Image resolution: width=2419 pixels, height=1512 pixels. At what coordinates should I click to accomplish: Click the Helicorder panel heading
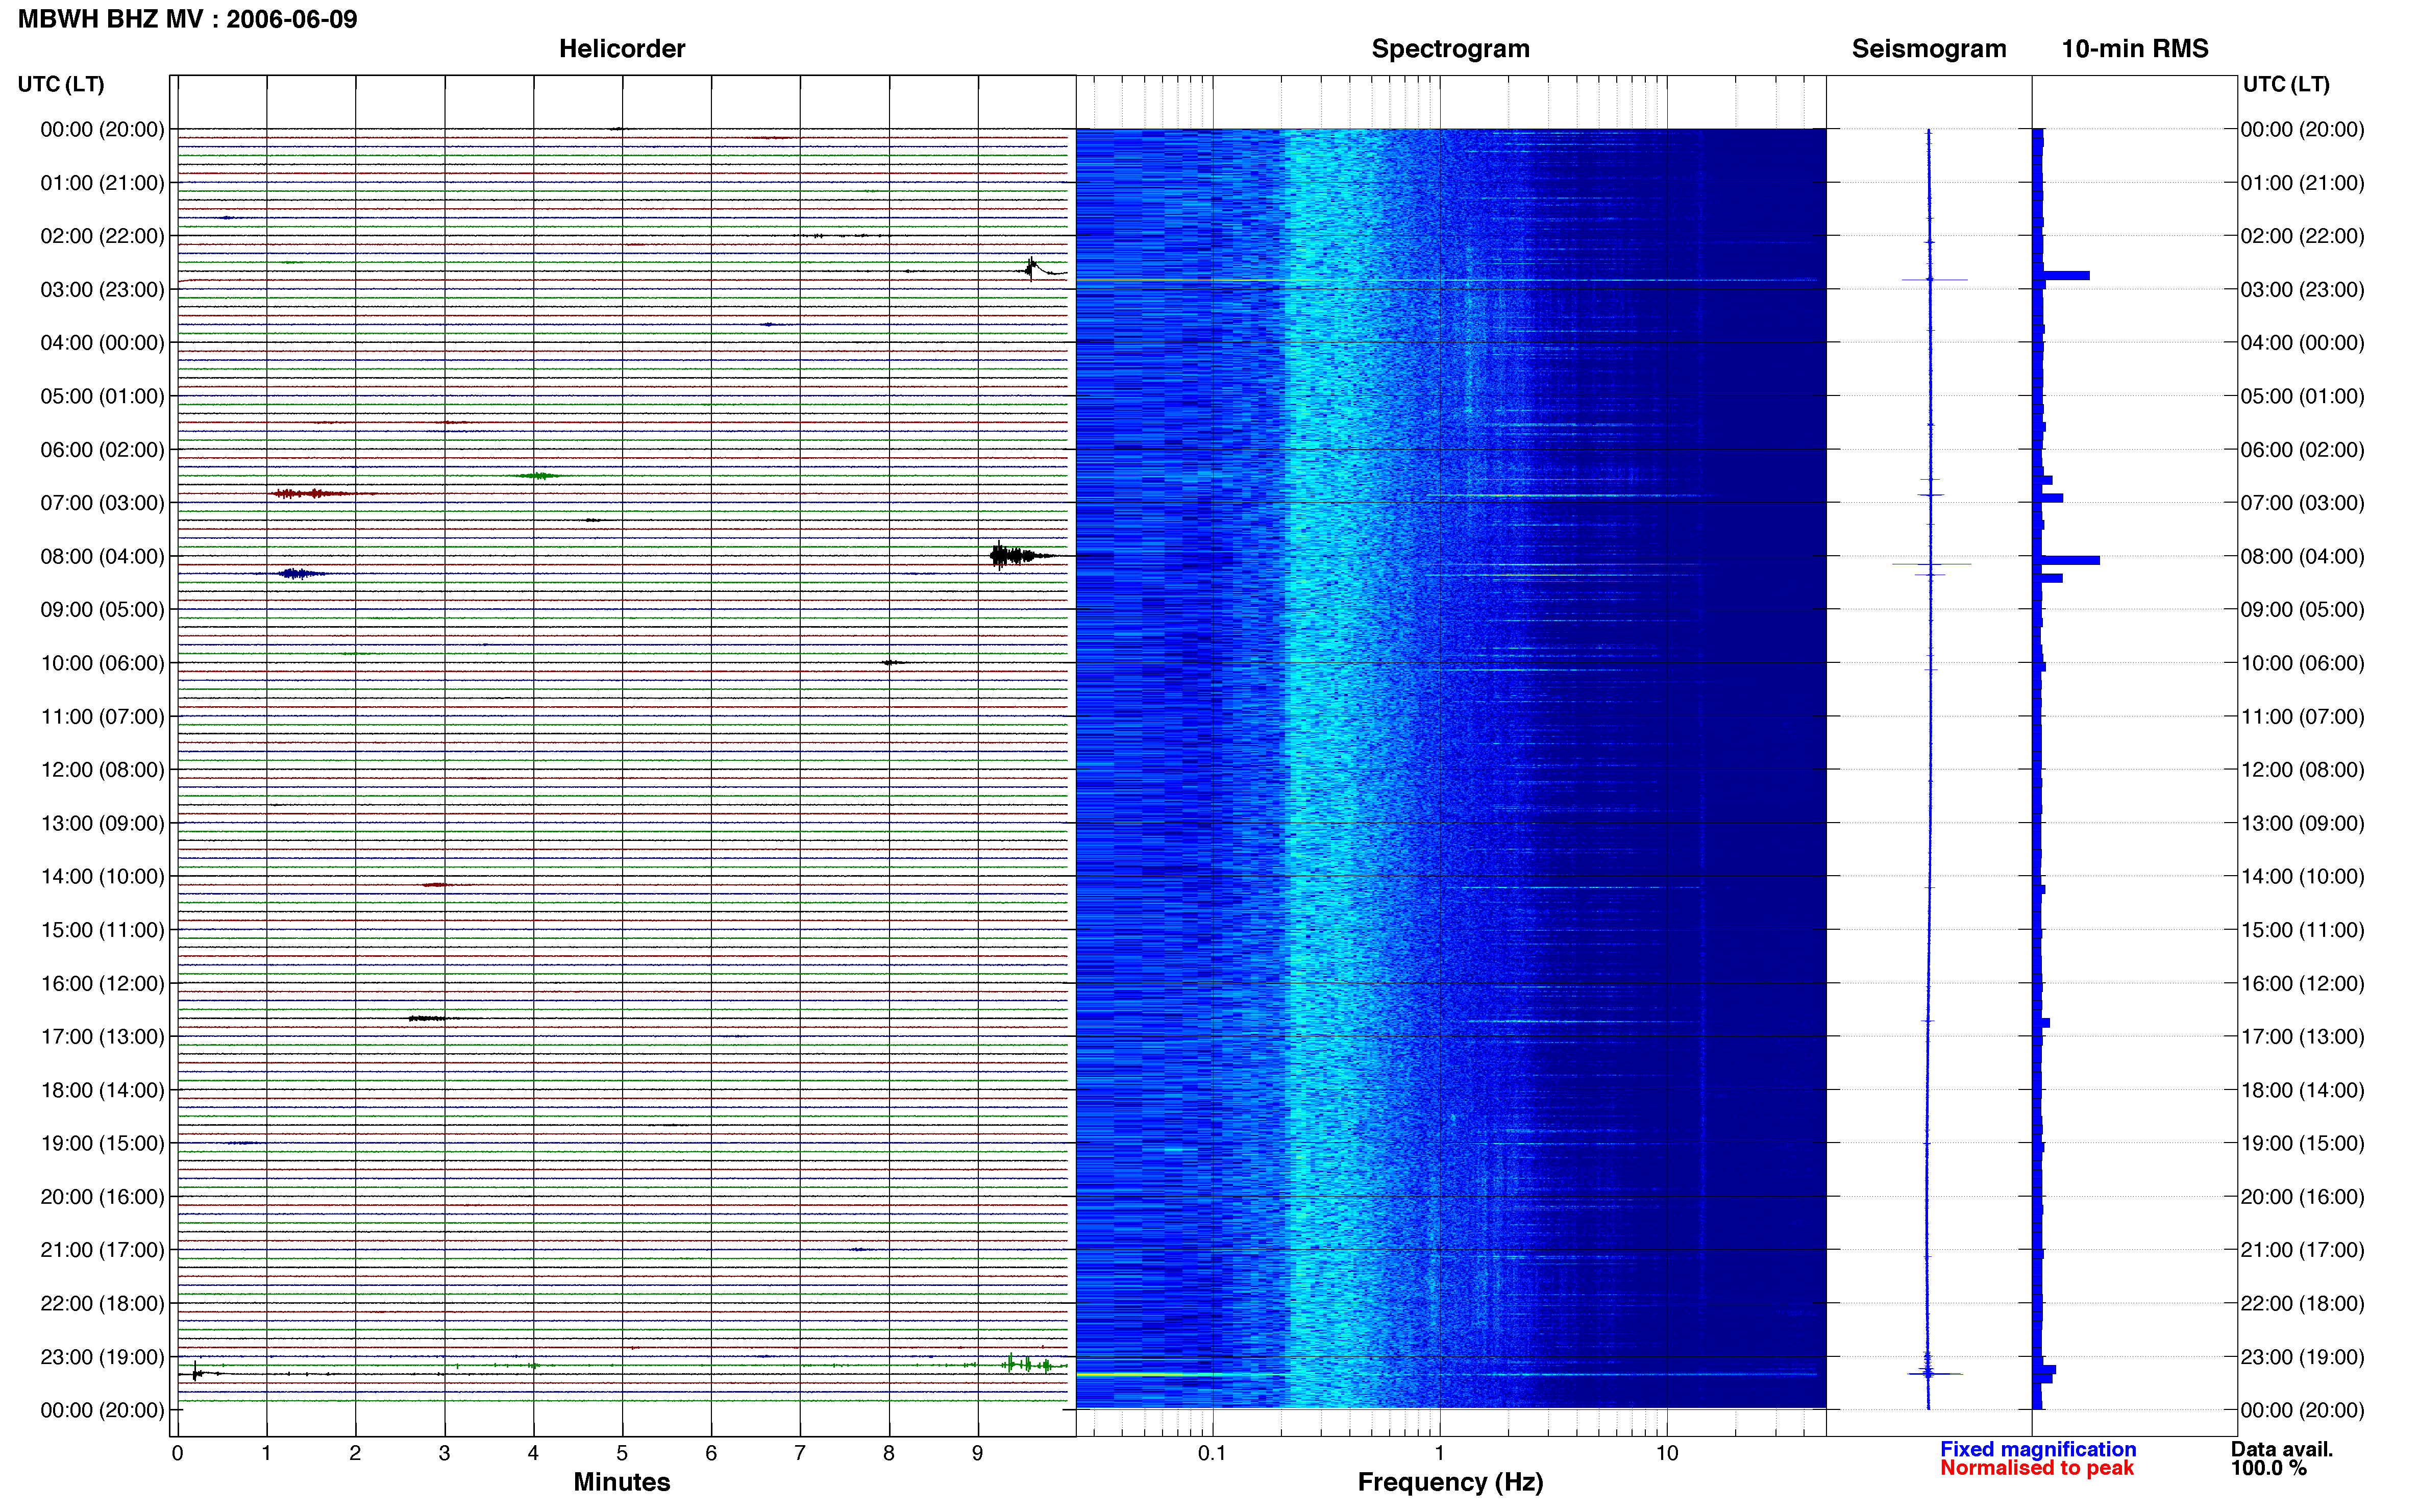(621, 49)
